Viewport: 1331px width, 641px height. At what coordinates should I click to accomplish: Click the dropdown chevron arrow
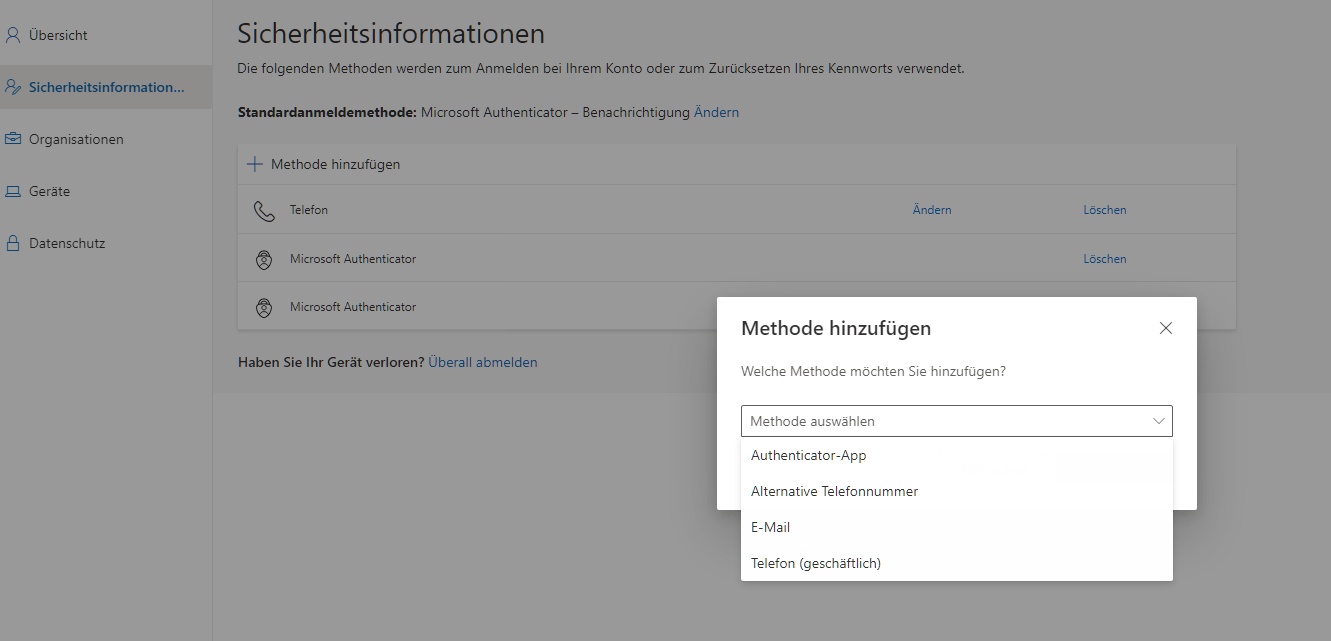click(x=1159, y=421)
